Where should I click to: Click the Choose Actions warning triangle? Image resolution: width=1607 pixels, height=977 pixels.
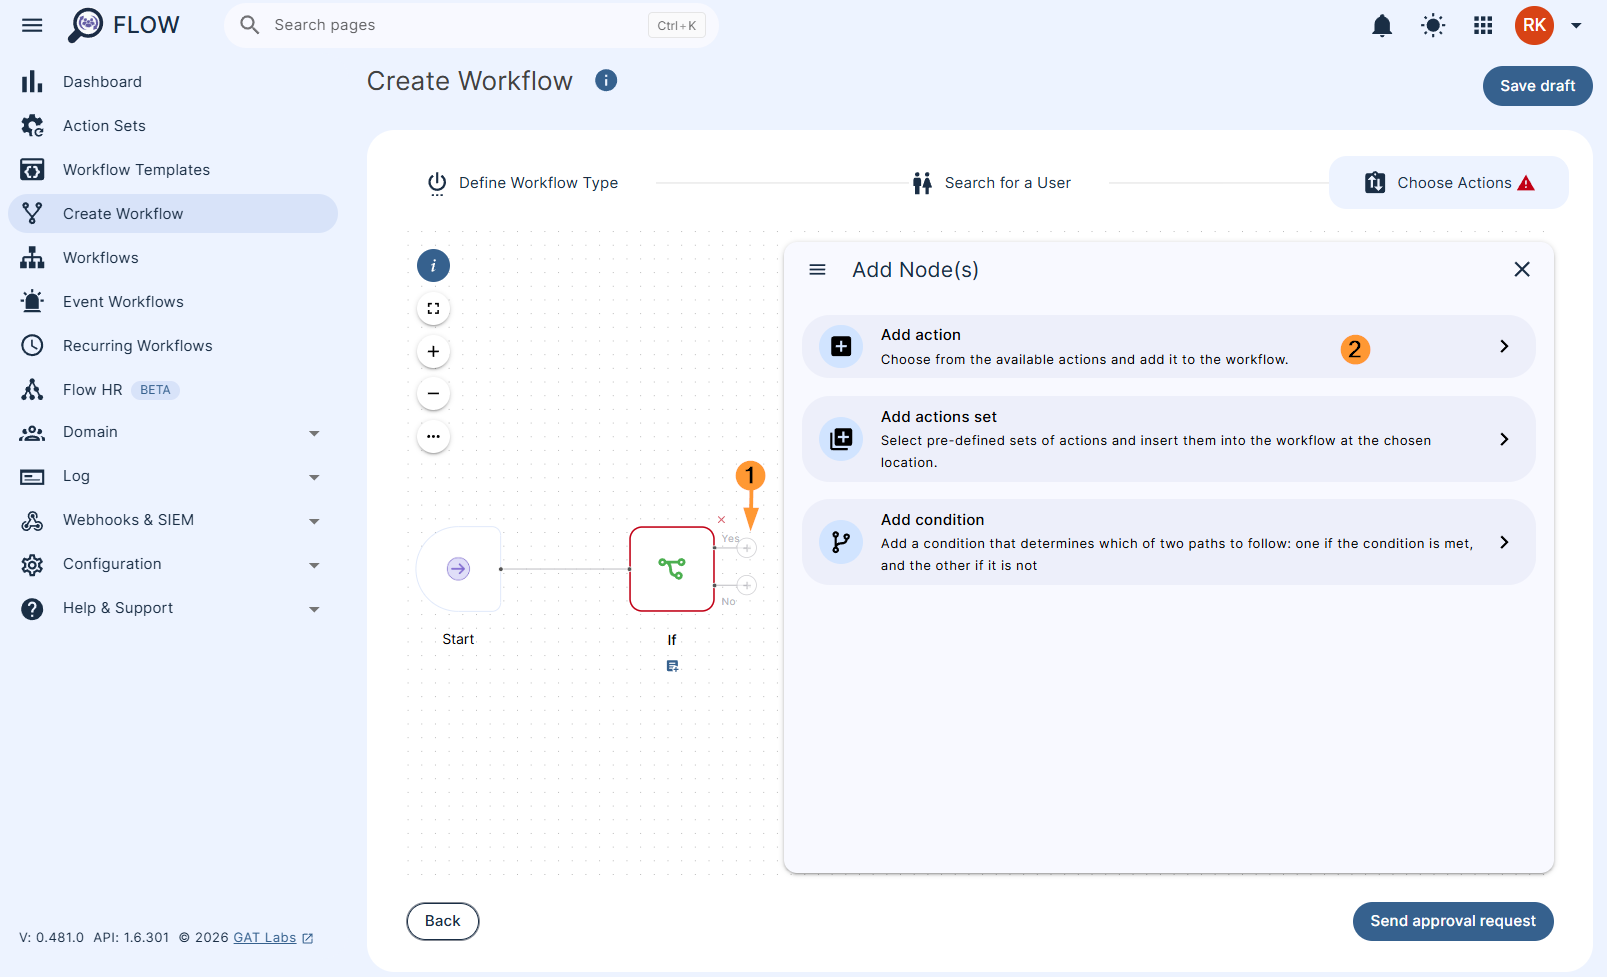(1526, 183)
